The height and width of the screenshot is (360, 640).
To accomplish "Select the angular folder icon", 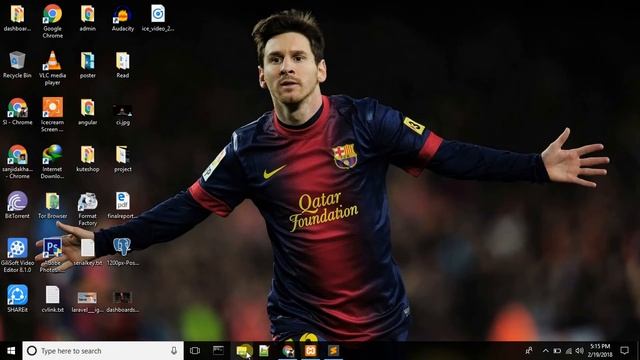I will pos(87,112).
